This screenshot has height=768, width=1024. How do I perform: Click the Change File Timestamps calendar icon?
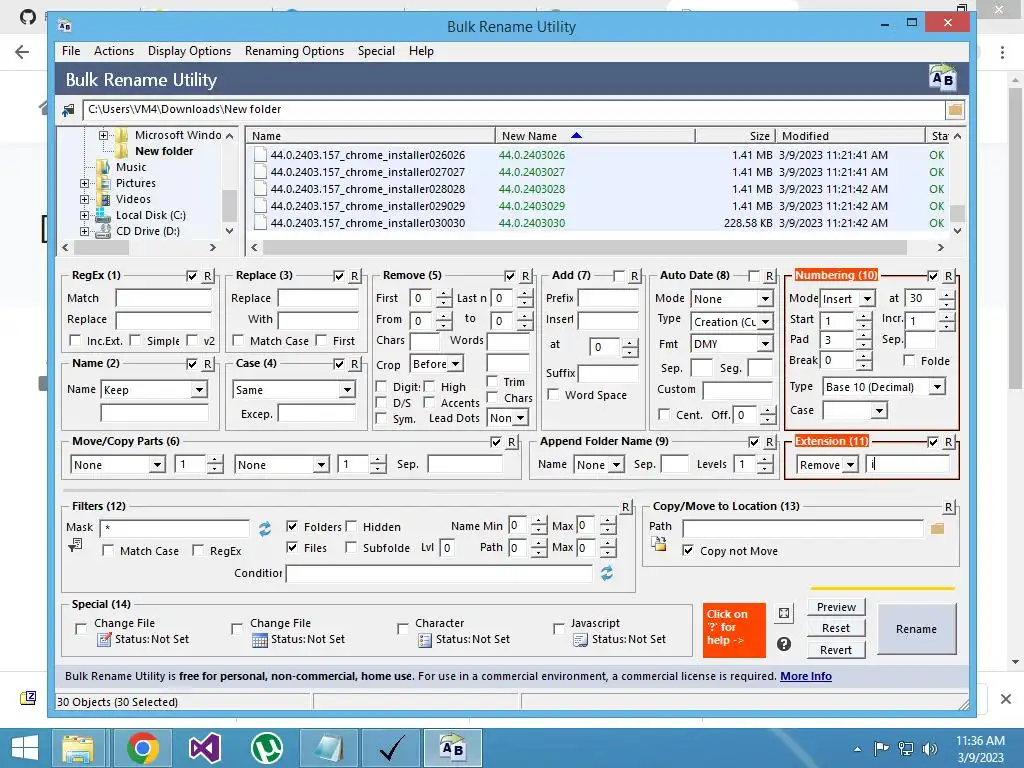(x=260, y=640)
